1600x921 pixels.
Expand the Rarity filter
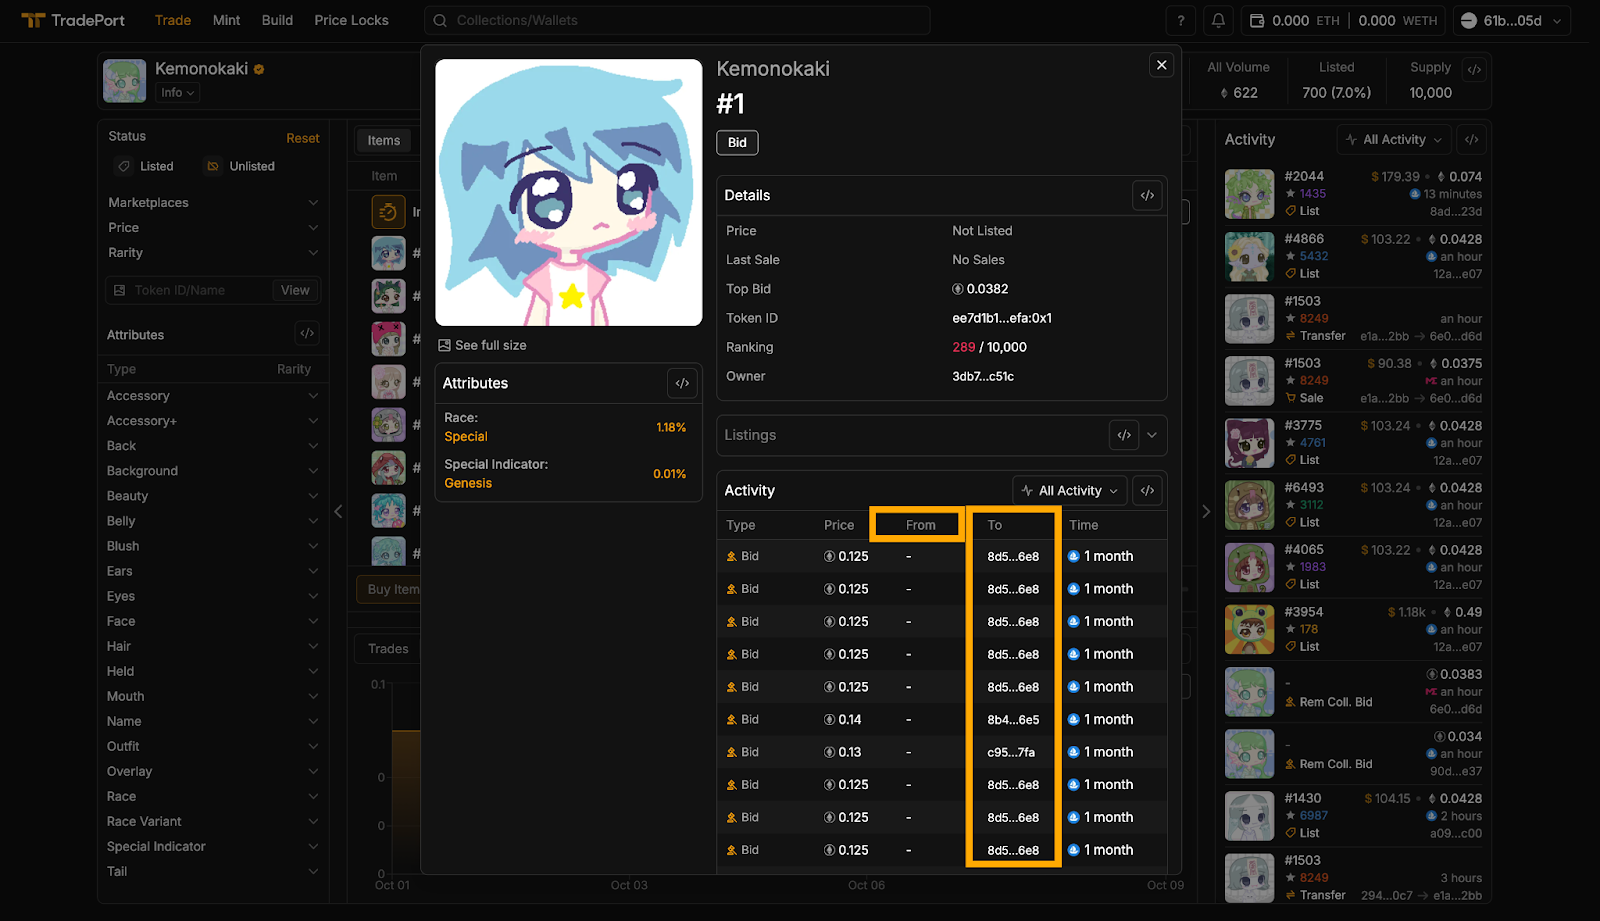213,252
